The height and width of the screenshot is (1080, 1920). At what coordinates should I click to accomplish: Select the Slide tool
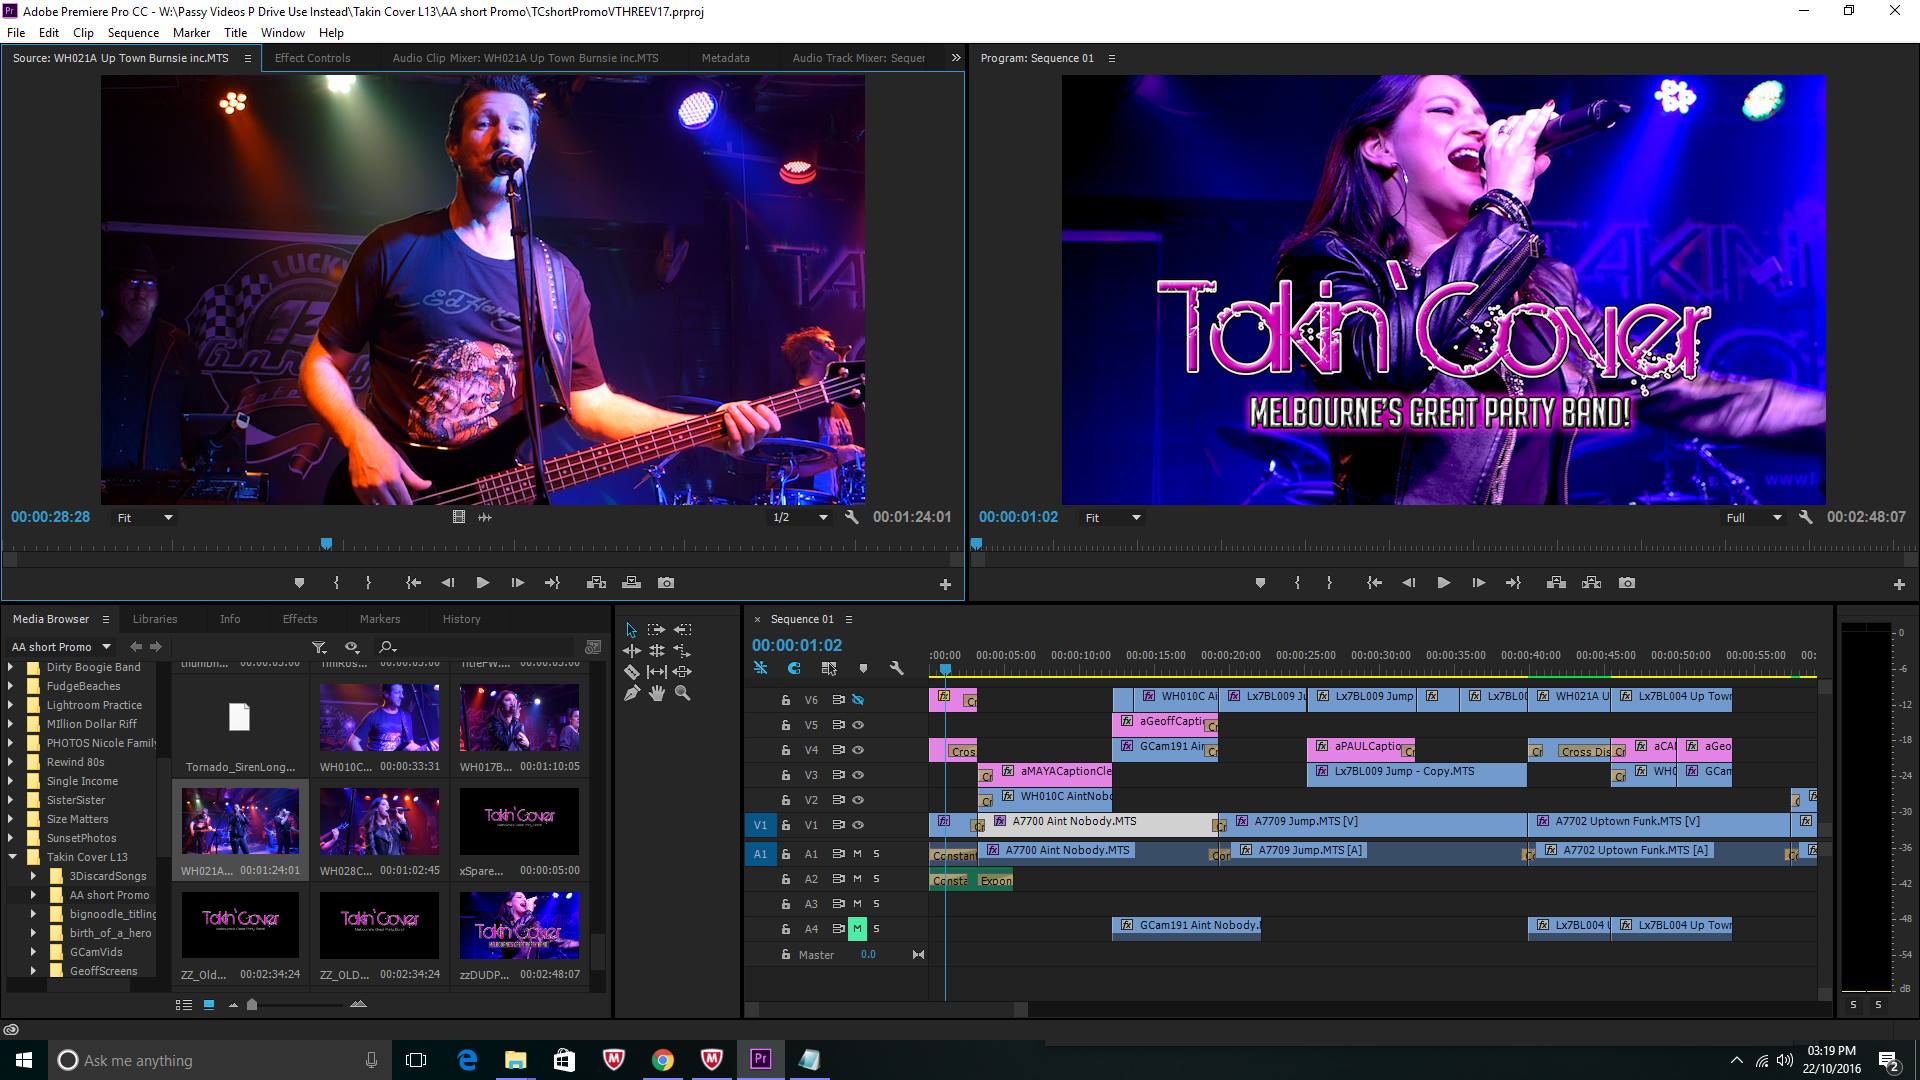pos(682,672)
